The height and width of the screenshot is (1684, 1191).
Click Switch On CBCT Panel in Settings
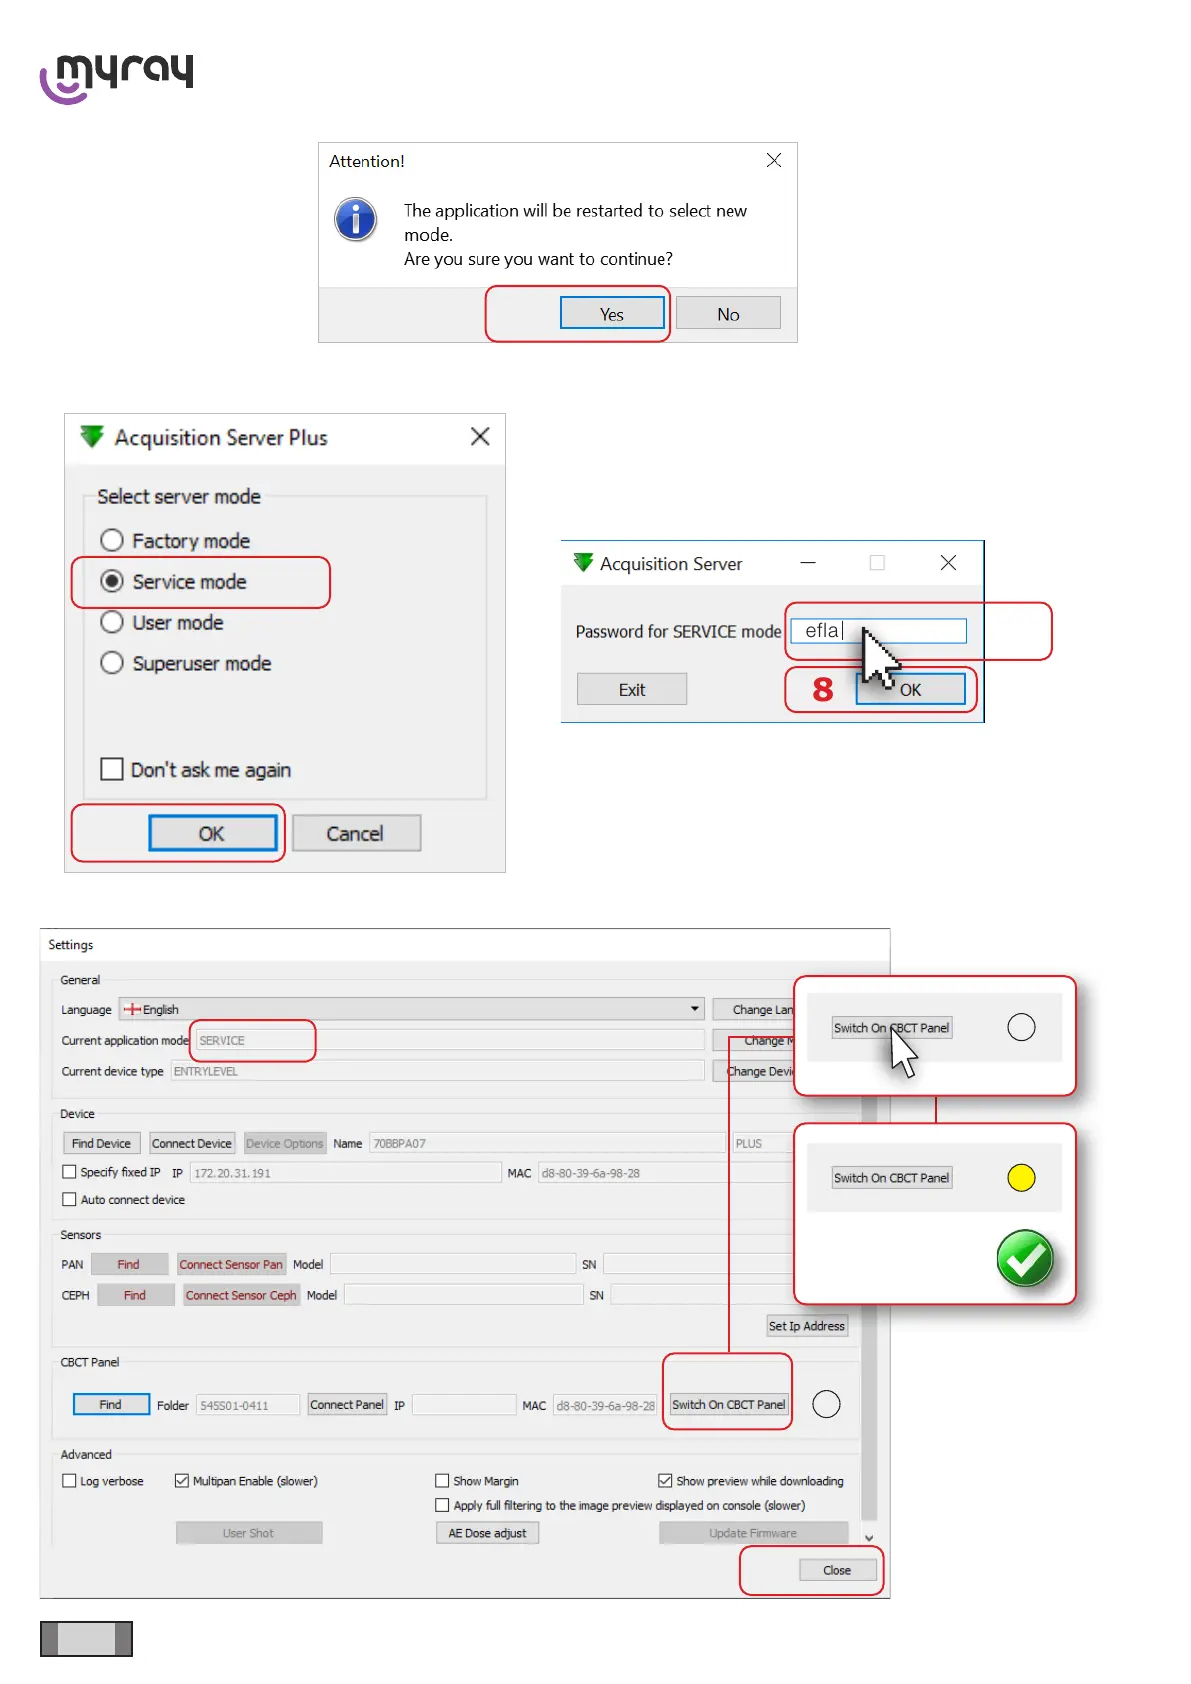click(x=729, y=1404)
